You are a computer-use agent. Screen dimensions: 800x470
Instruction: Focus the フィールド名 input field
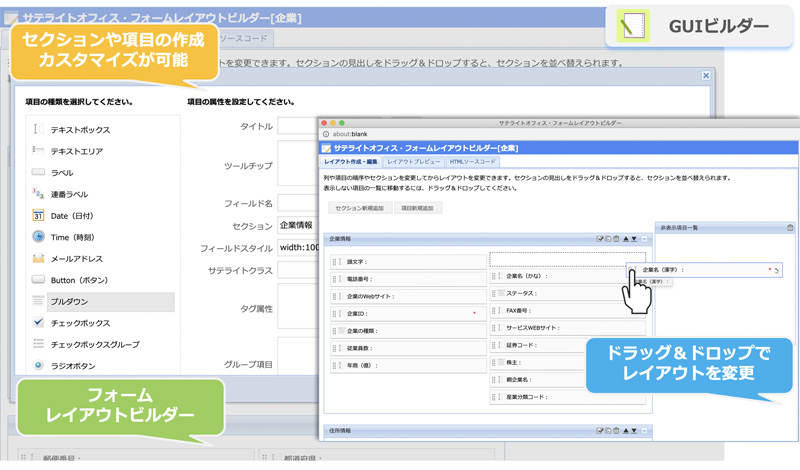click(298, 203)
